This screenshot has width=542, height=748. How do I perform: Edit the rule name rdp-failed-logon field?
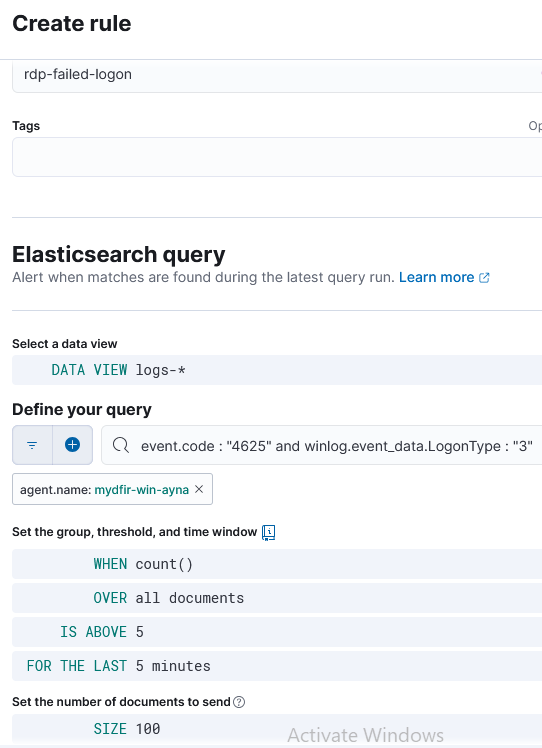(277, 75)
